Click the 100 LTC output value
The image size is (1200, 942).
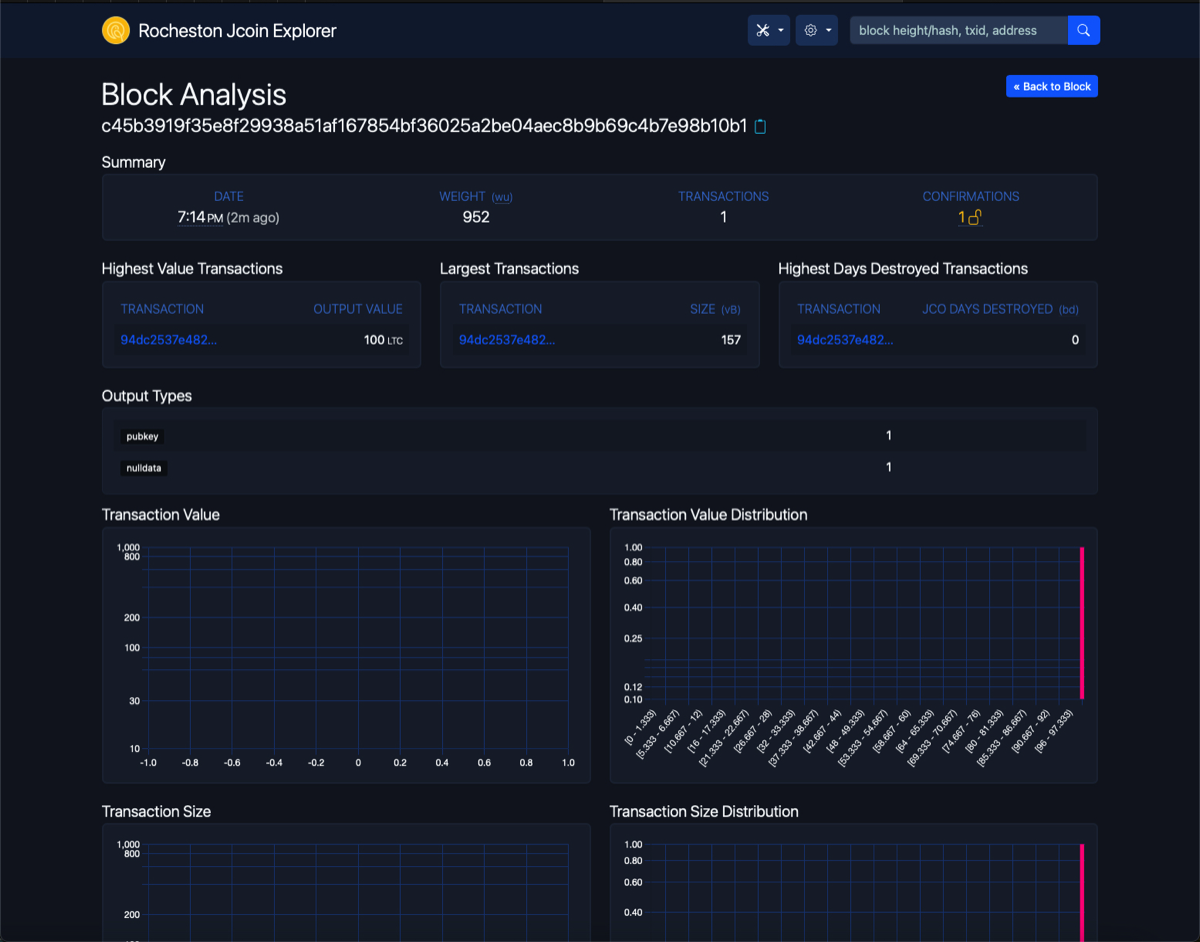click(383, 340)
